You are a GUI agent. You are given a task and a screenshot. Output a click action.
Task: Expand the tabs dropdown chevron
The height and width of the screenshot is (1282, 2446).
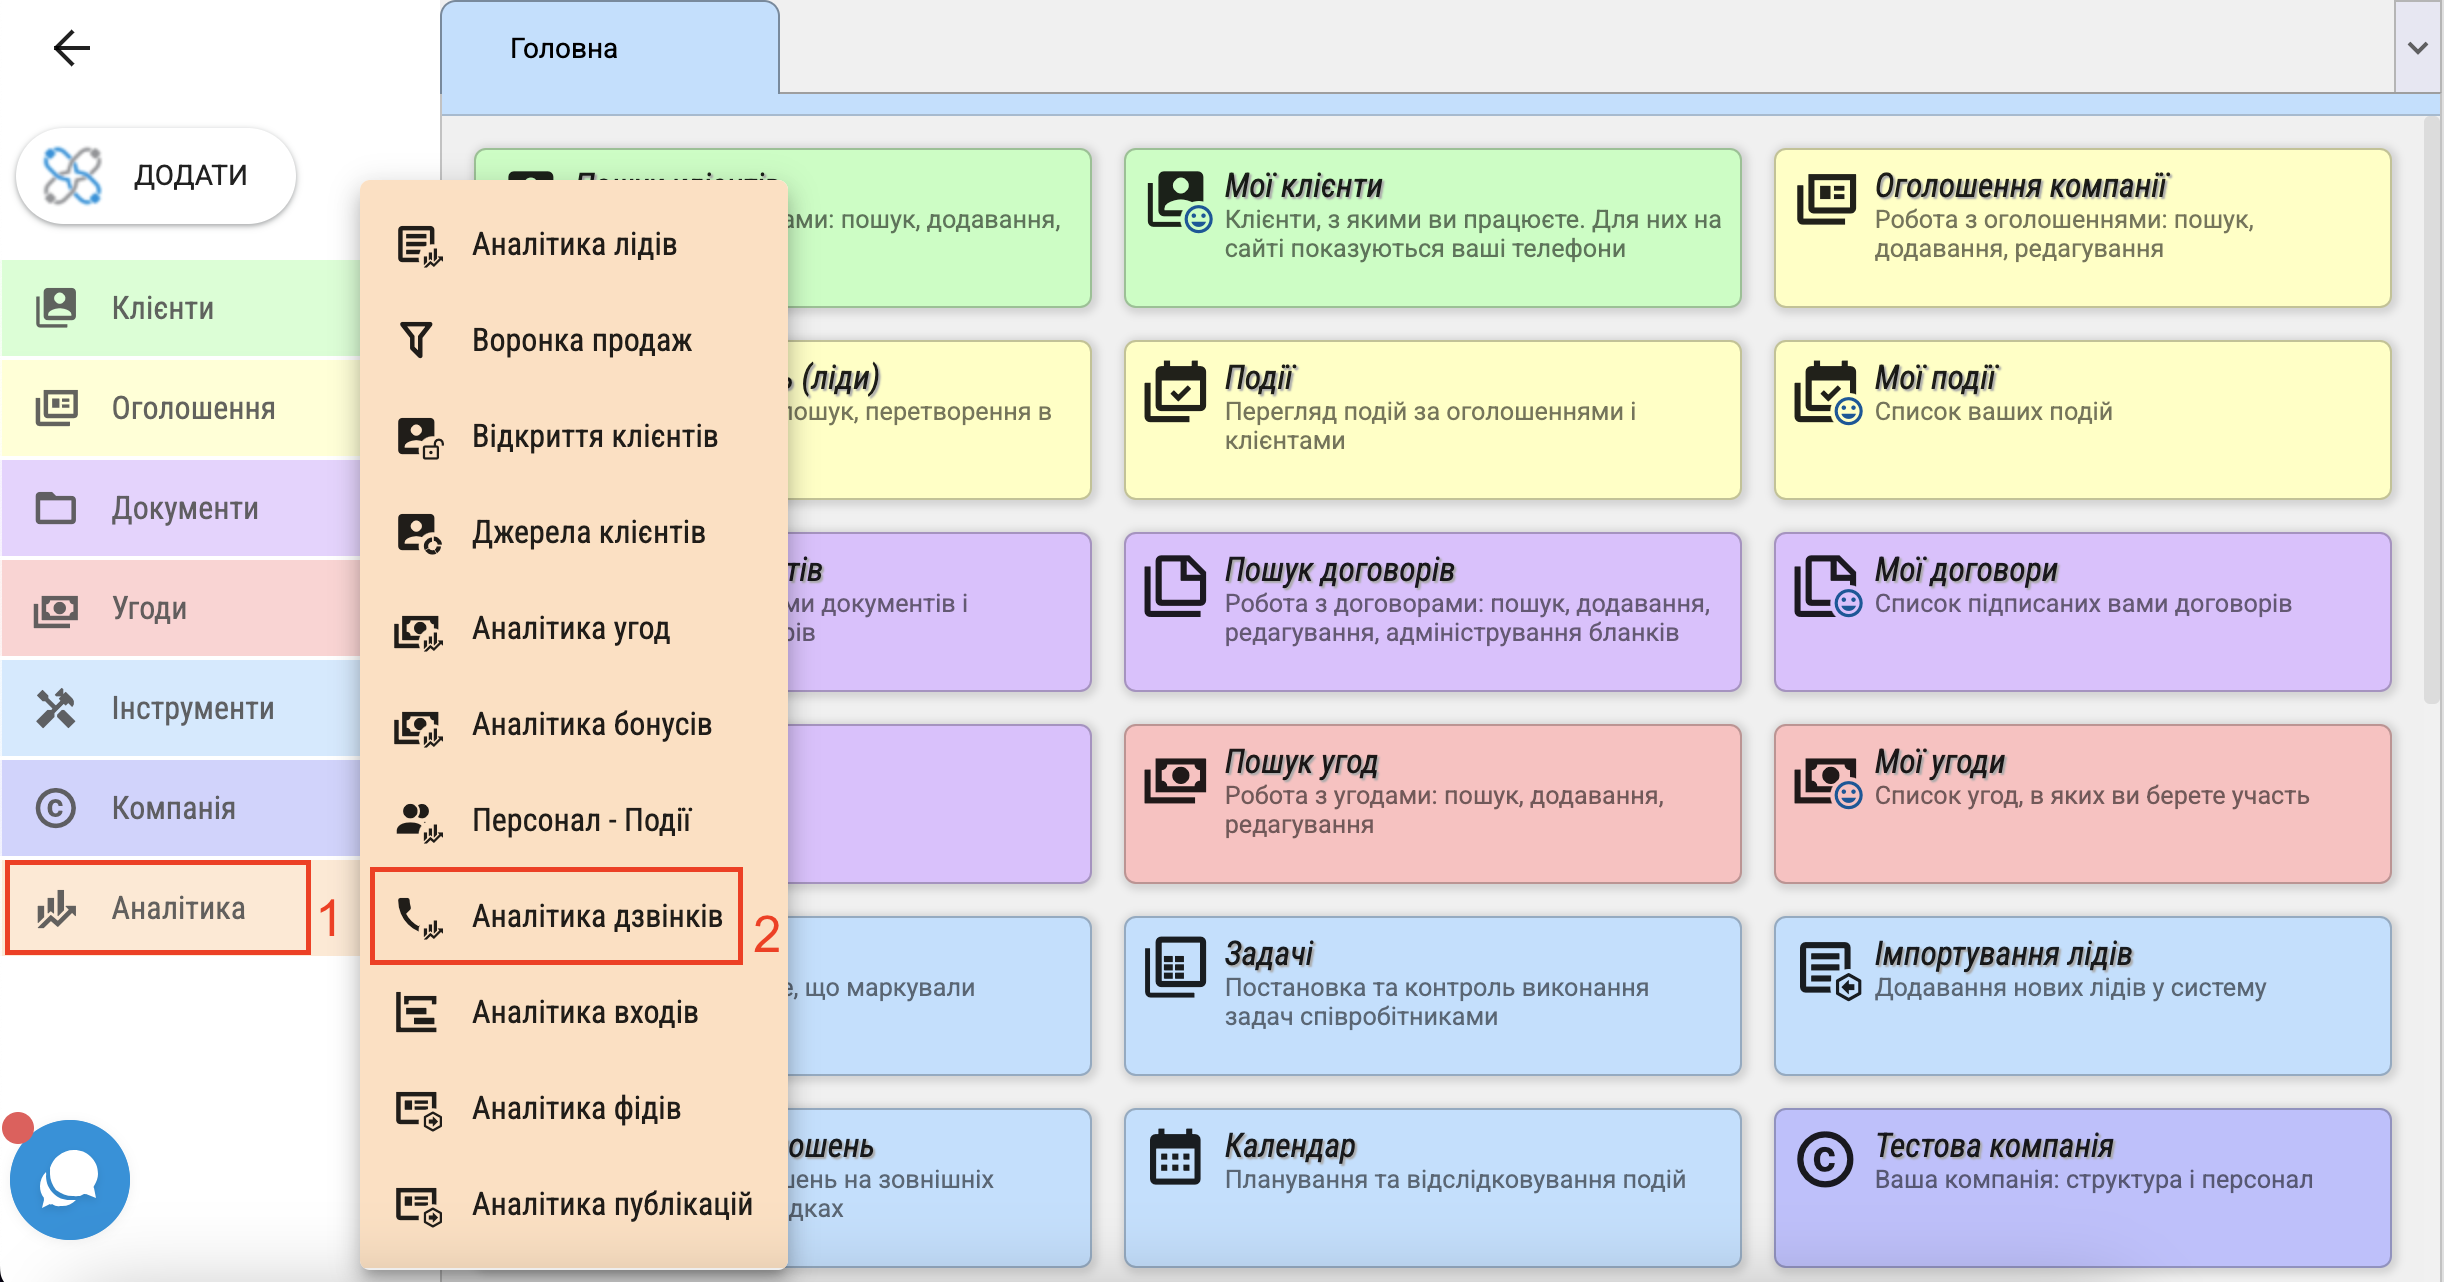pyautogui.click(x=2418, y=48)
